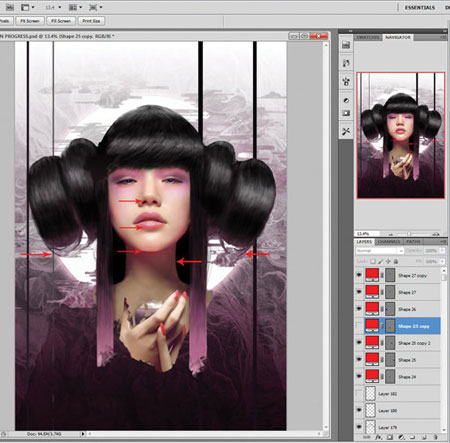450x443 pixels.
Task: Click the Layers panel scroll up arrow
Action: [444, 270]
